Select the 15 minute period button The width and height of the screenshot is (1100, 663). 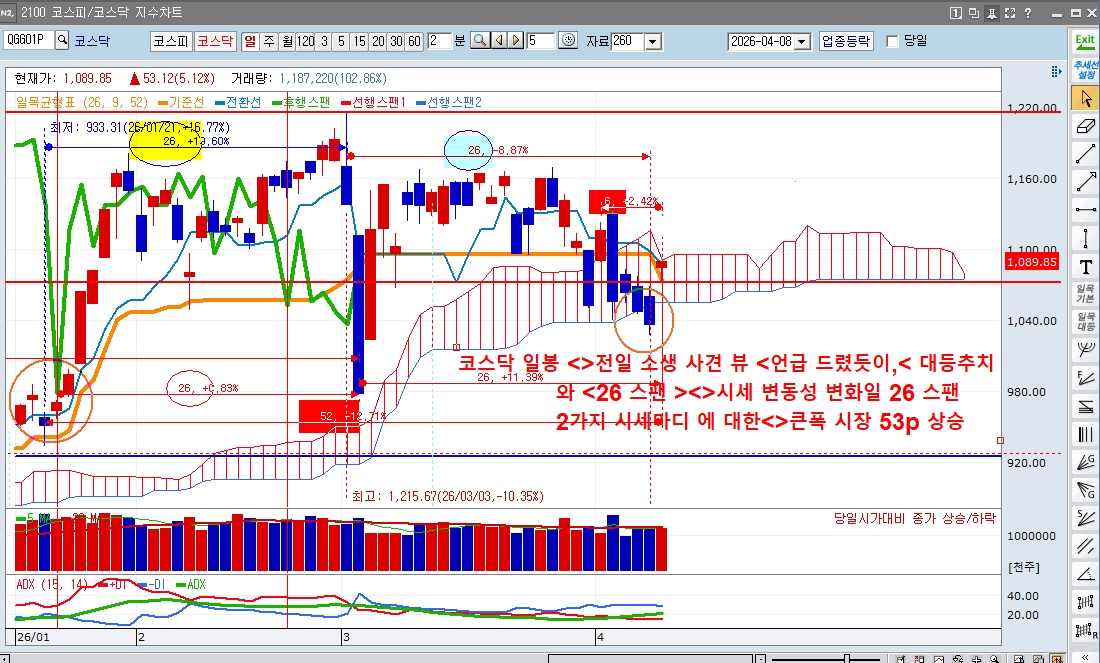(x=360, y=41)
